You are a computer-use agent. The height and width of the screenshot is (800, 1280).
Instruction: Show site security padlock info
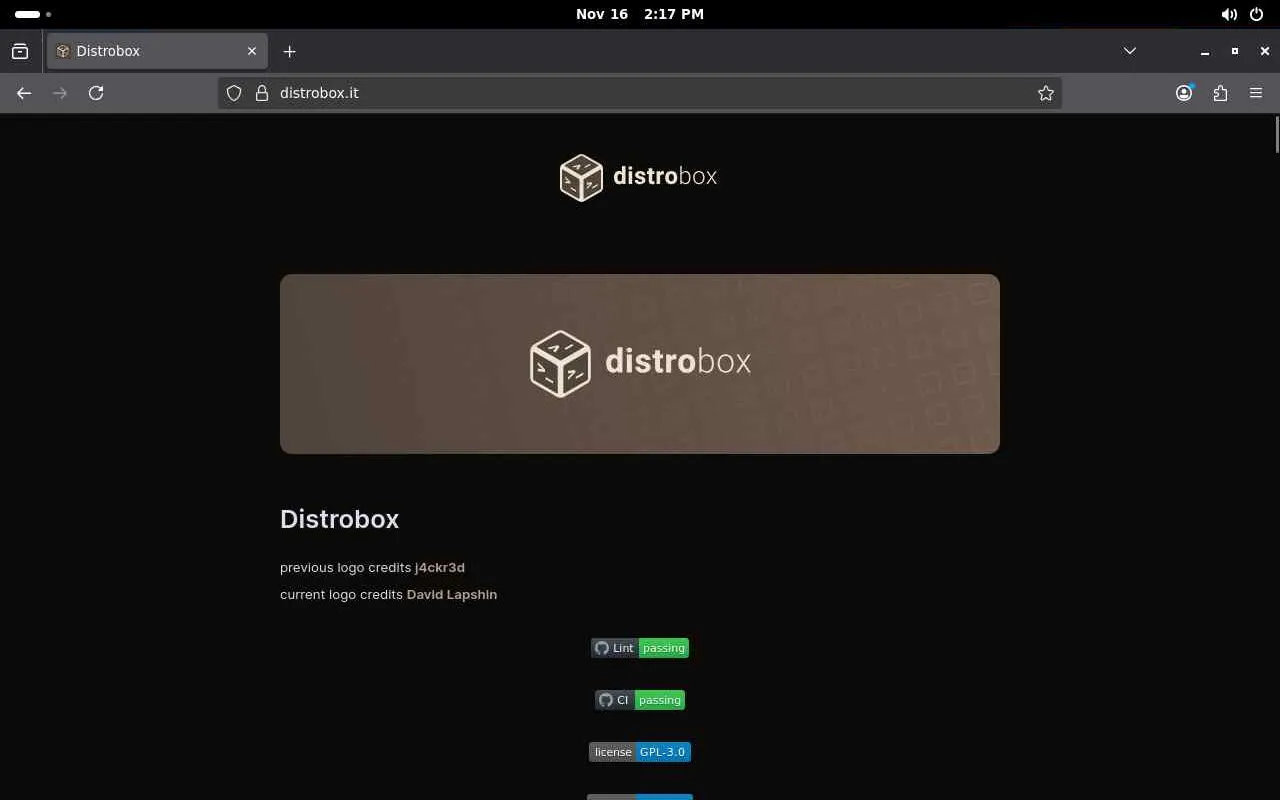click(x=262, y=93)
